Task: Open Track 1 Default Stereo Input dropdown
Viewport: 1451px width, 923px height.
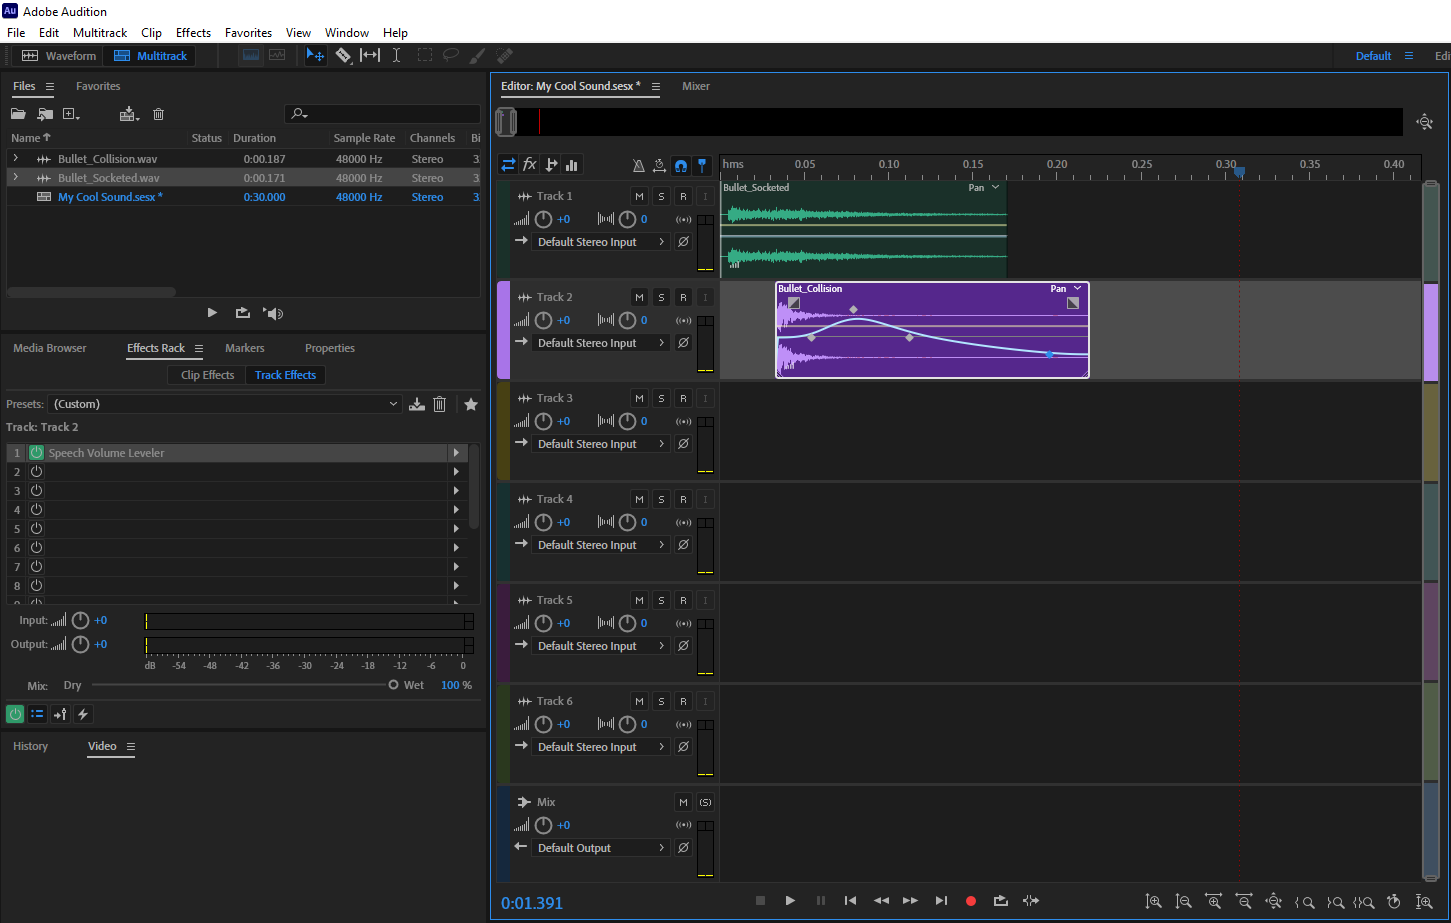Action: pyautogui.click(x=601, y=242)
